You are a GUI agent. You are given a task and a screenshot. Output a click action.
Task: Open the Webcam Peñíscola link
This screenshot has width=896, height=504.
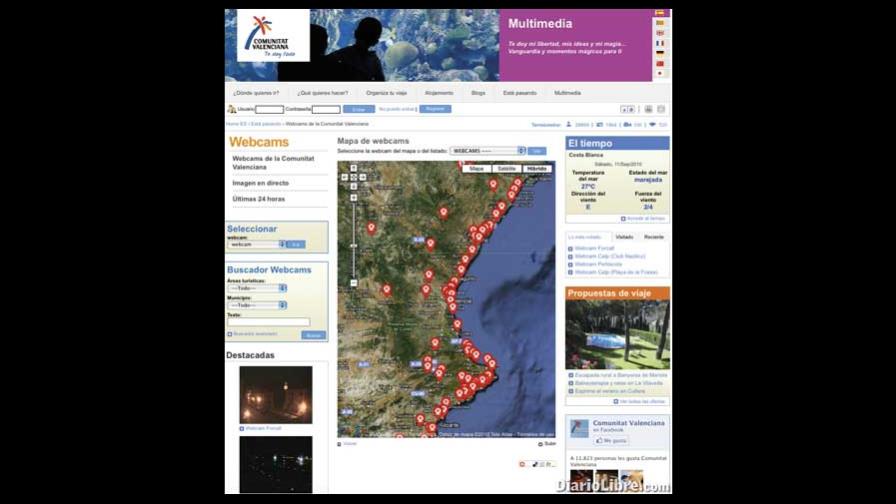[598, 265]
